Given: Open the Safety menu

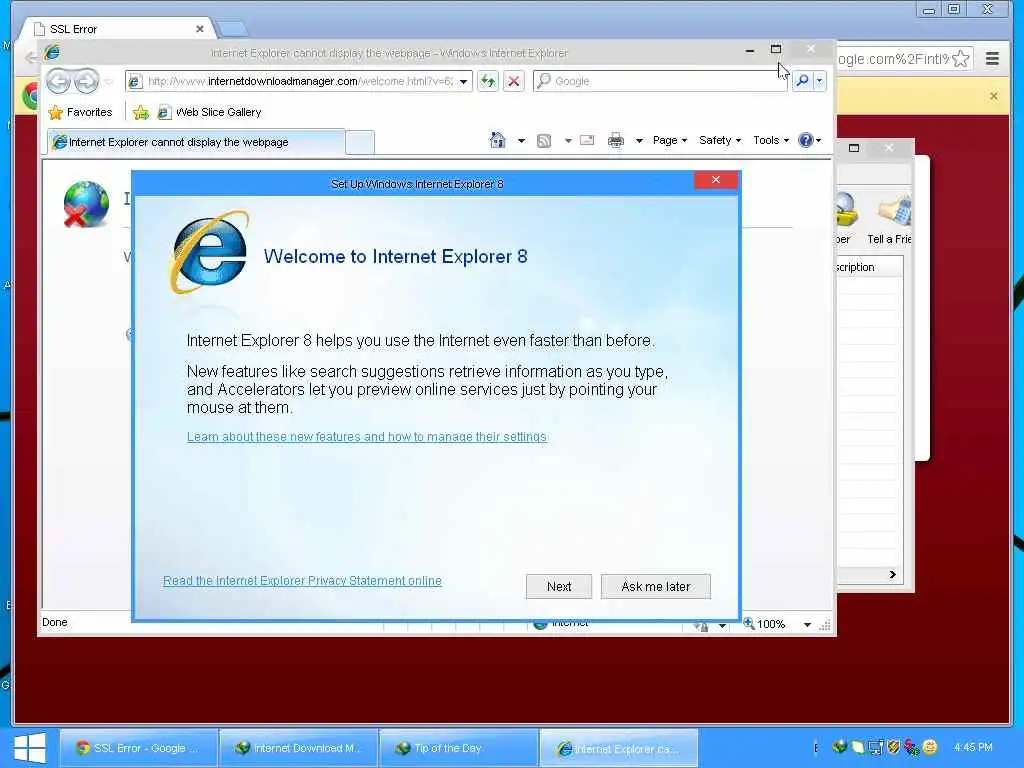Looking at the screenshot, I should (720, 140).
